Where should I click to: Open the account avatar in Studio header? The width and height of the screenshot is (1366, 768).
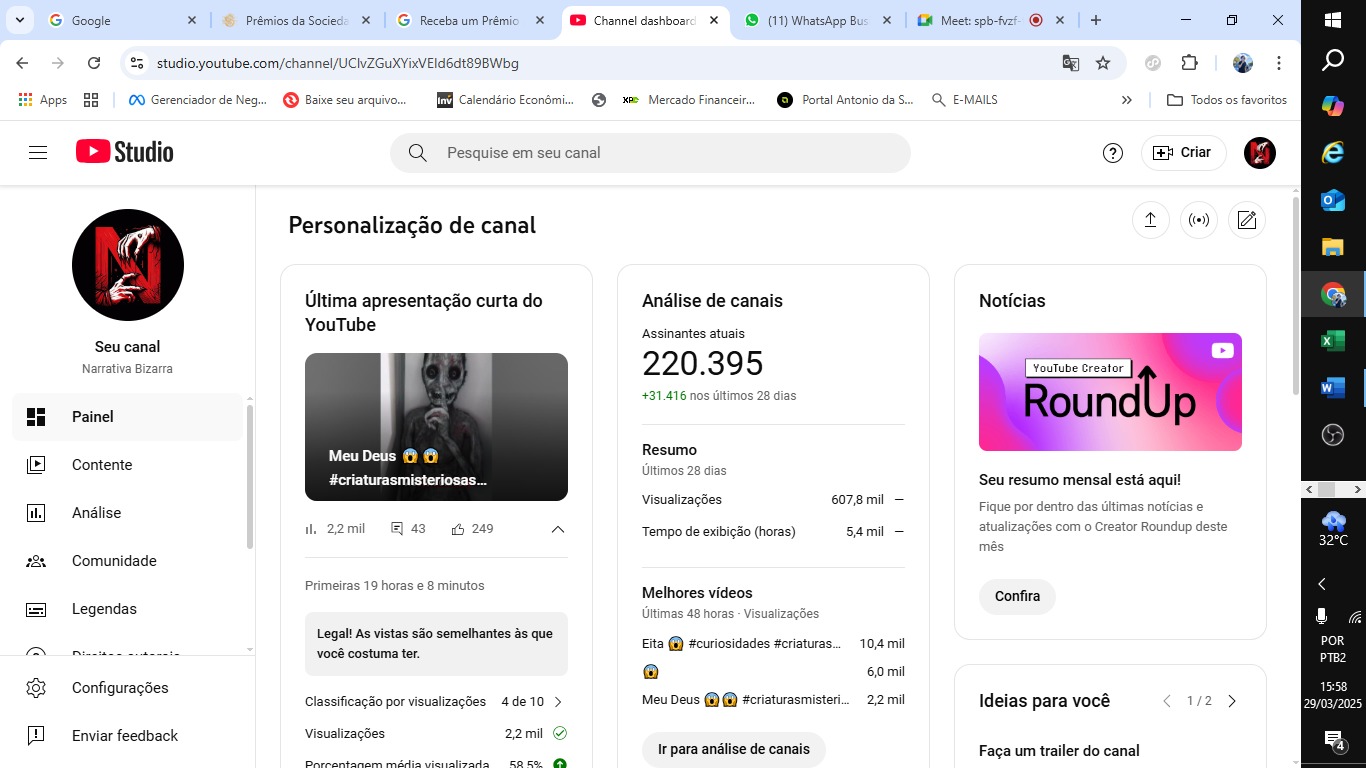coord(1260,153)
